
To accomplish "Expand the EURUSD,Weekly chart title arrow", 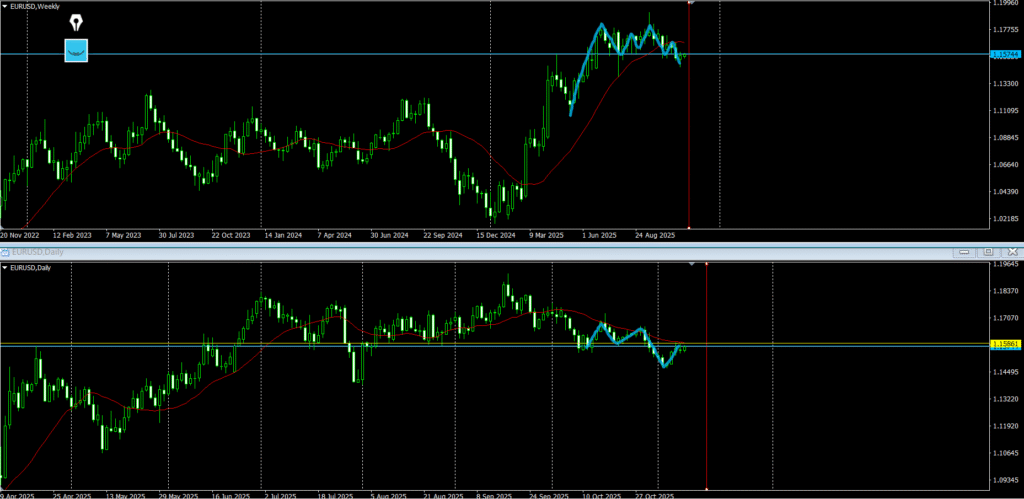I will click(5, 6).
